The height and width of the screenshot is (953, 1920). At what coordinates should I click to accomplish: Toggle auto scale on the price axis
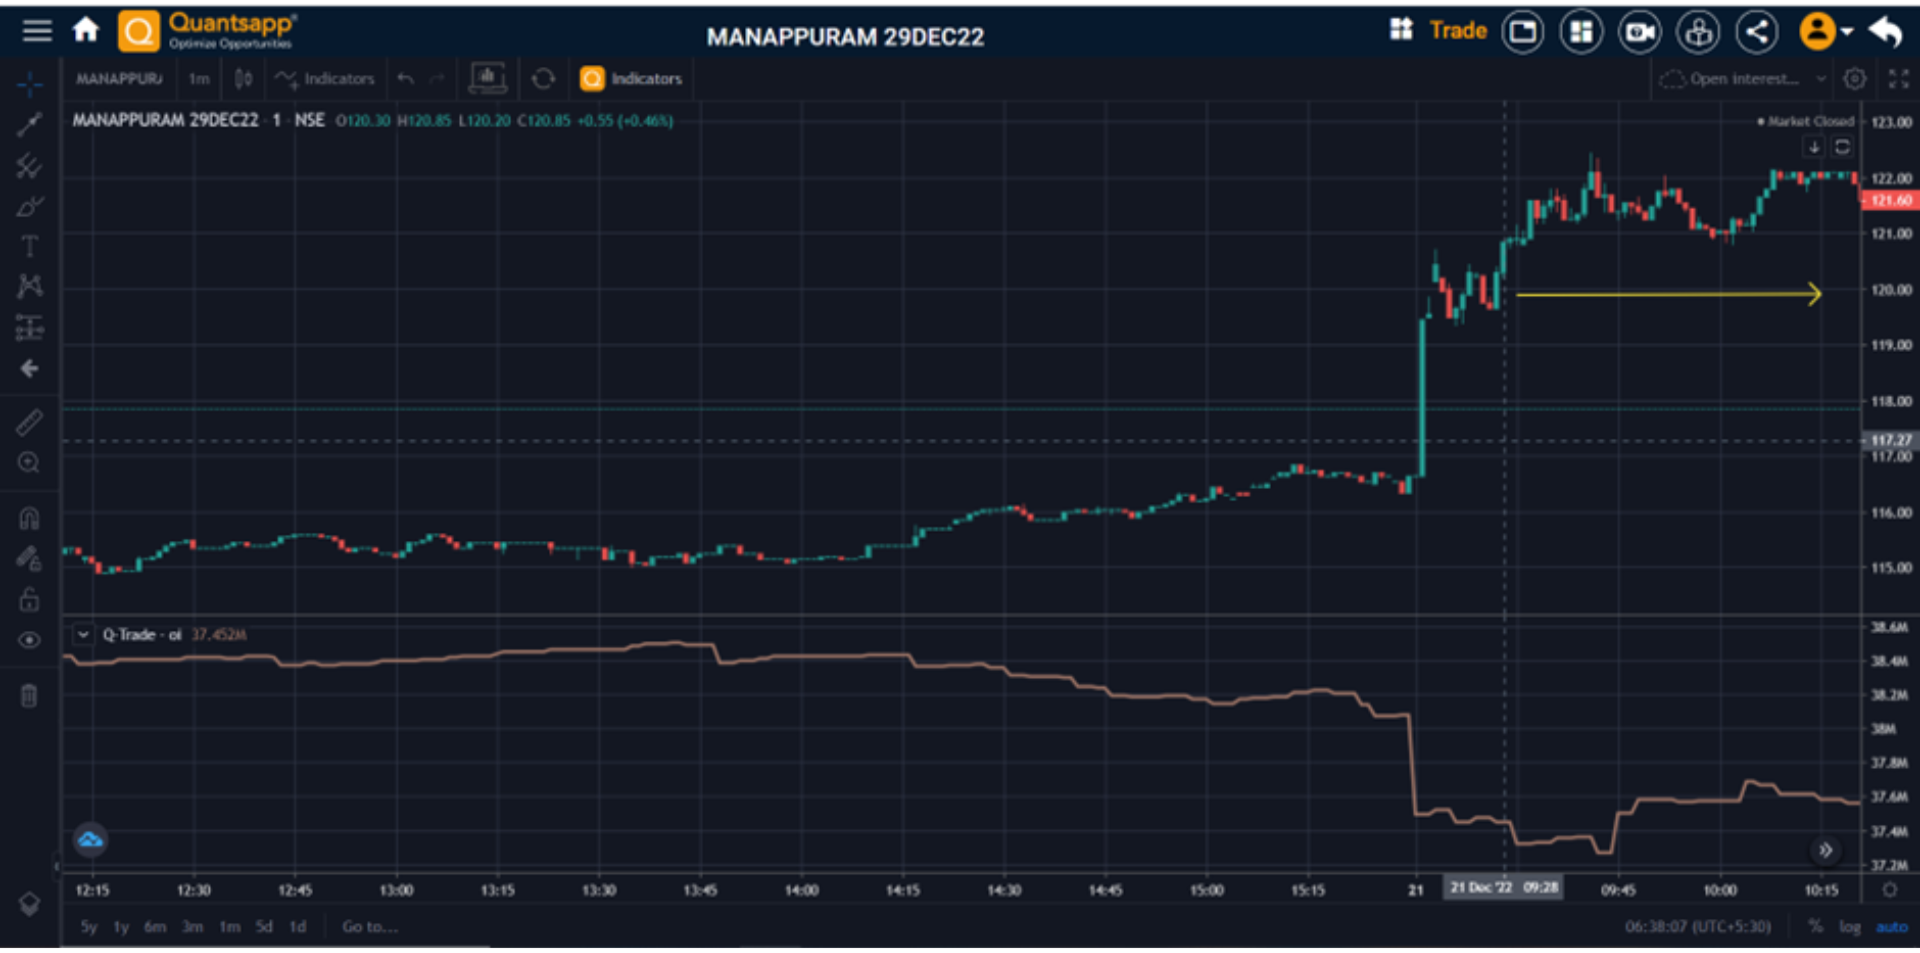[1891, 927]
